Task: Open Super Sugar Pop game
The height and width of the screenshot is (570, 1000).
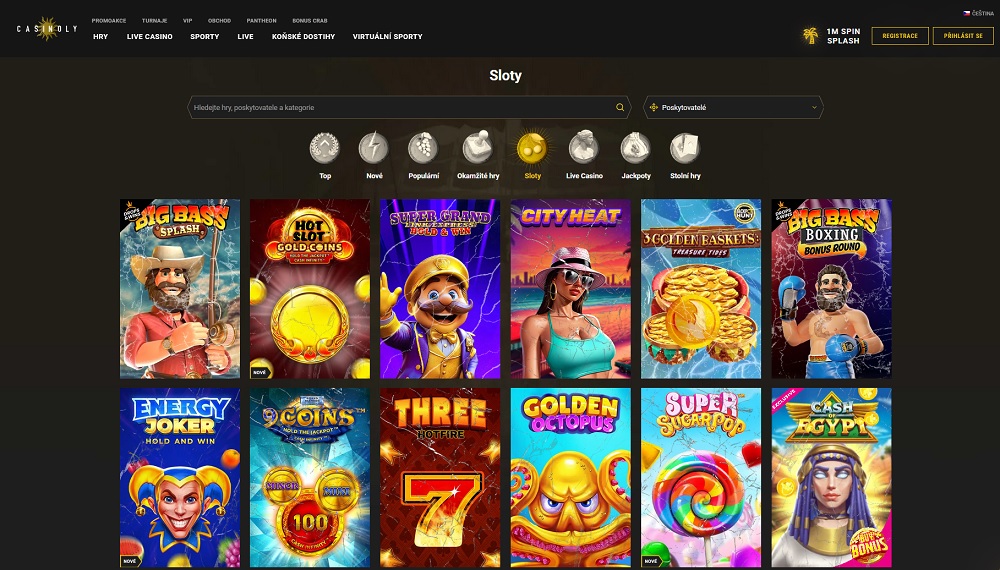Action: pyautogui.click(x=701, y=478)
